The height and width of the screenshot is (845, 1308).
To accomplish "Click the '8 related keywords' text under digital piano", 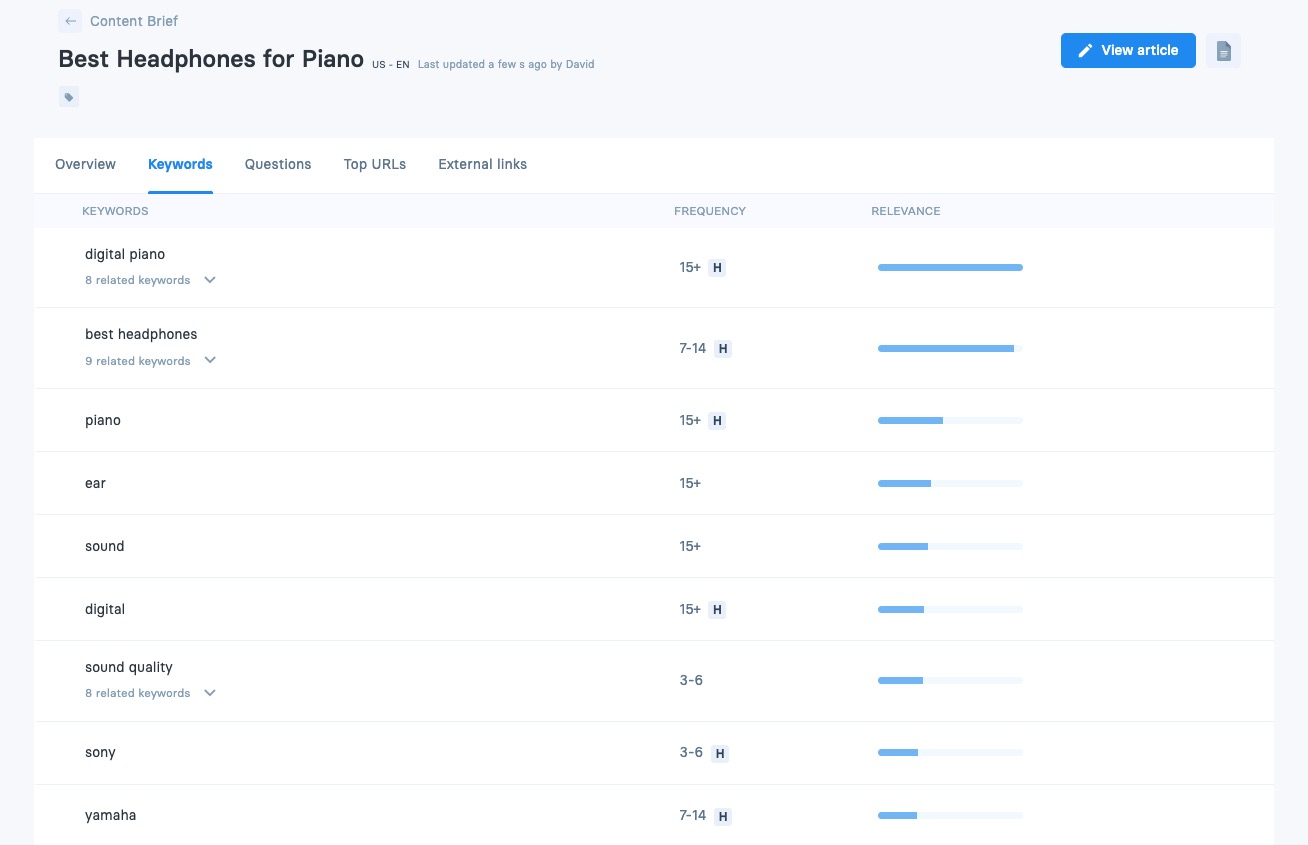I will click(137, 280).
